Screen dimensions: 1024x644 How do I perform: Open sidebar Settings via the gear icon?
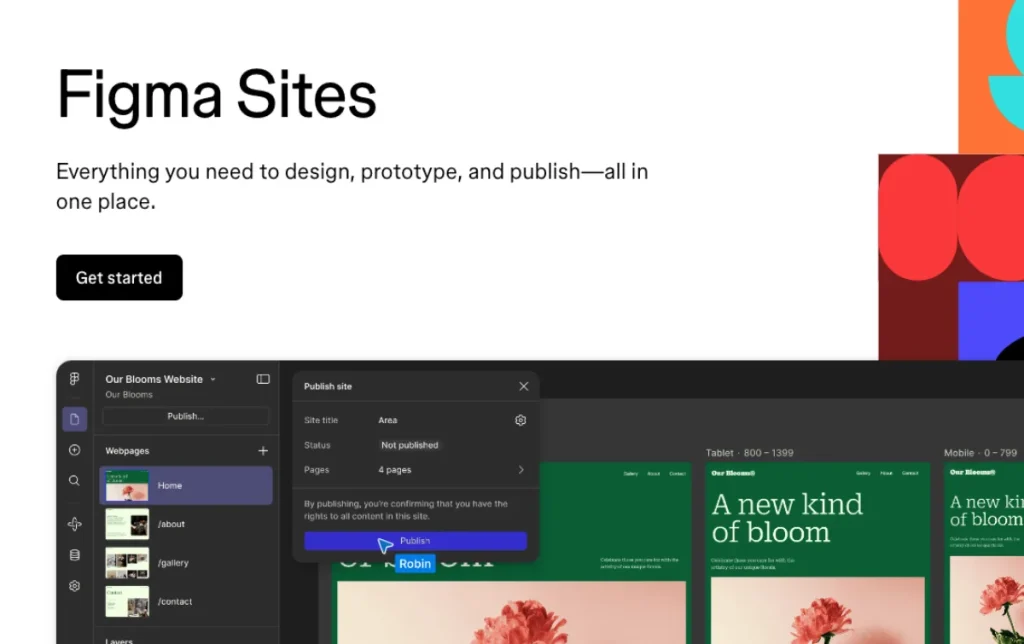[x=74, y=586]
